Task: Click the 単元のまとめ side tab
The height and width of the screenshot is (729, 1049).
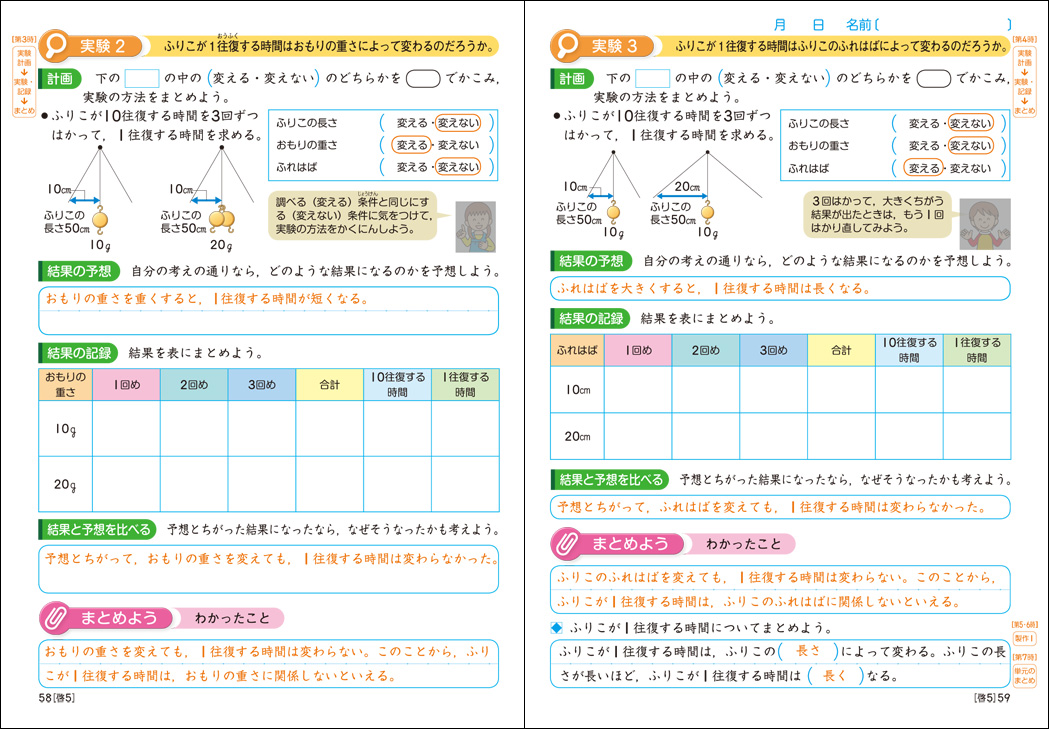Action: tap(1024, 675)
